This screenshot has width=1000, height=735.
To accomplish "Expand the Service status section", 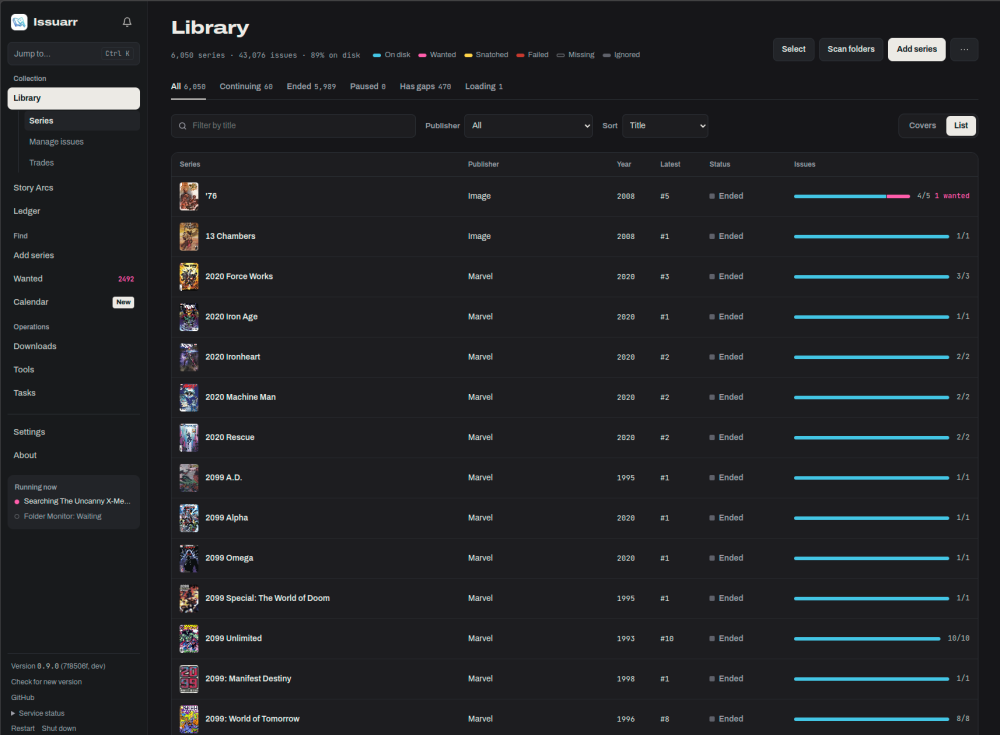I will pos(38,713).
